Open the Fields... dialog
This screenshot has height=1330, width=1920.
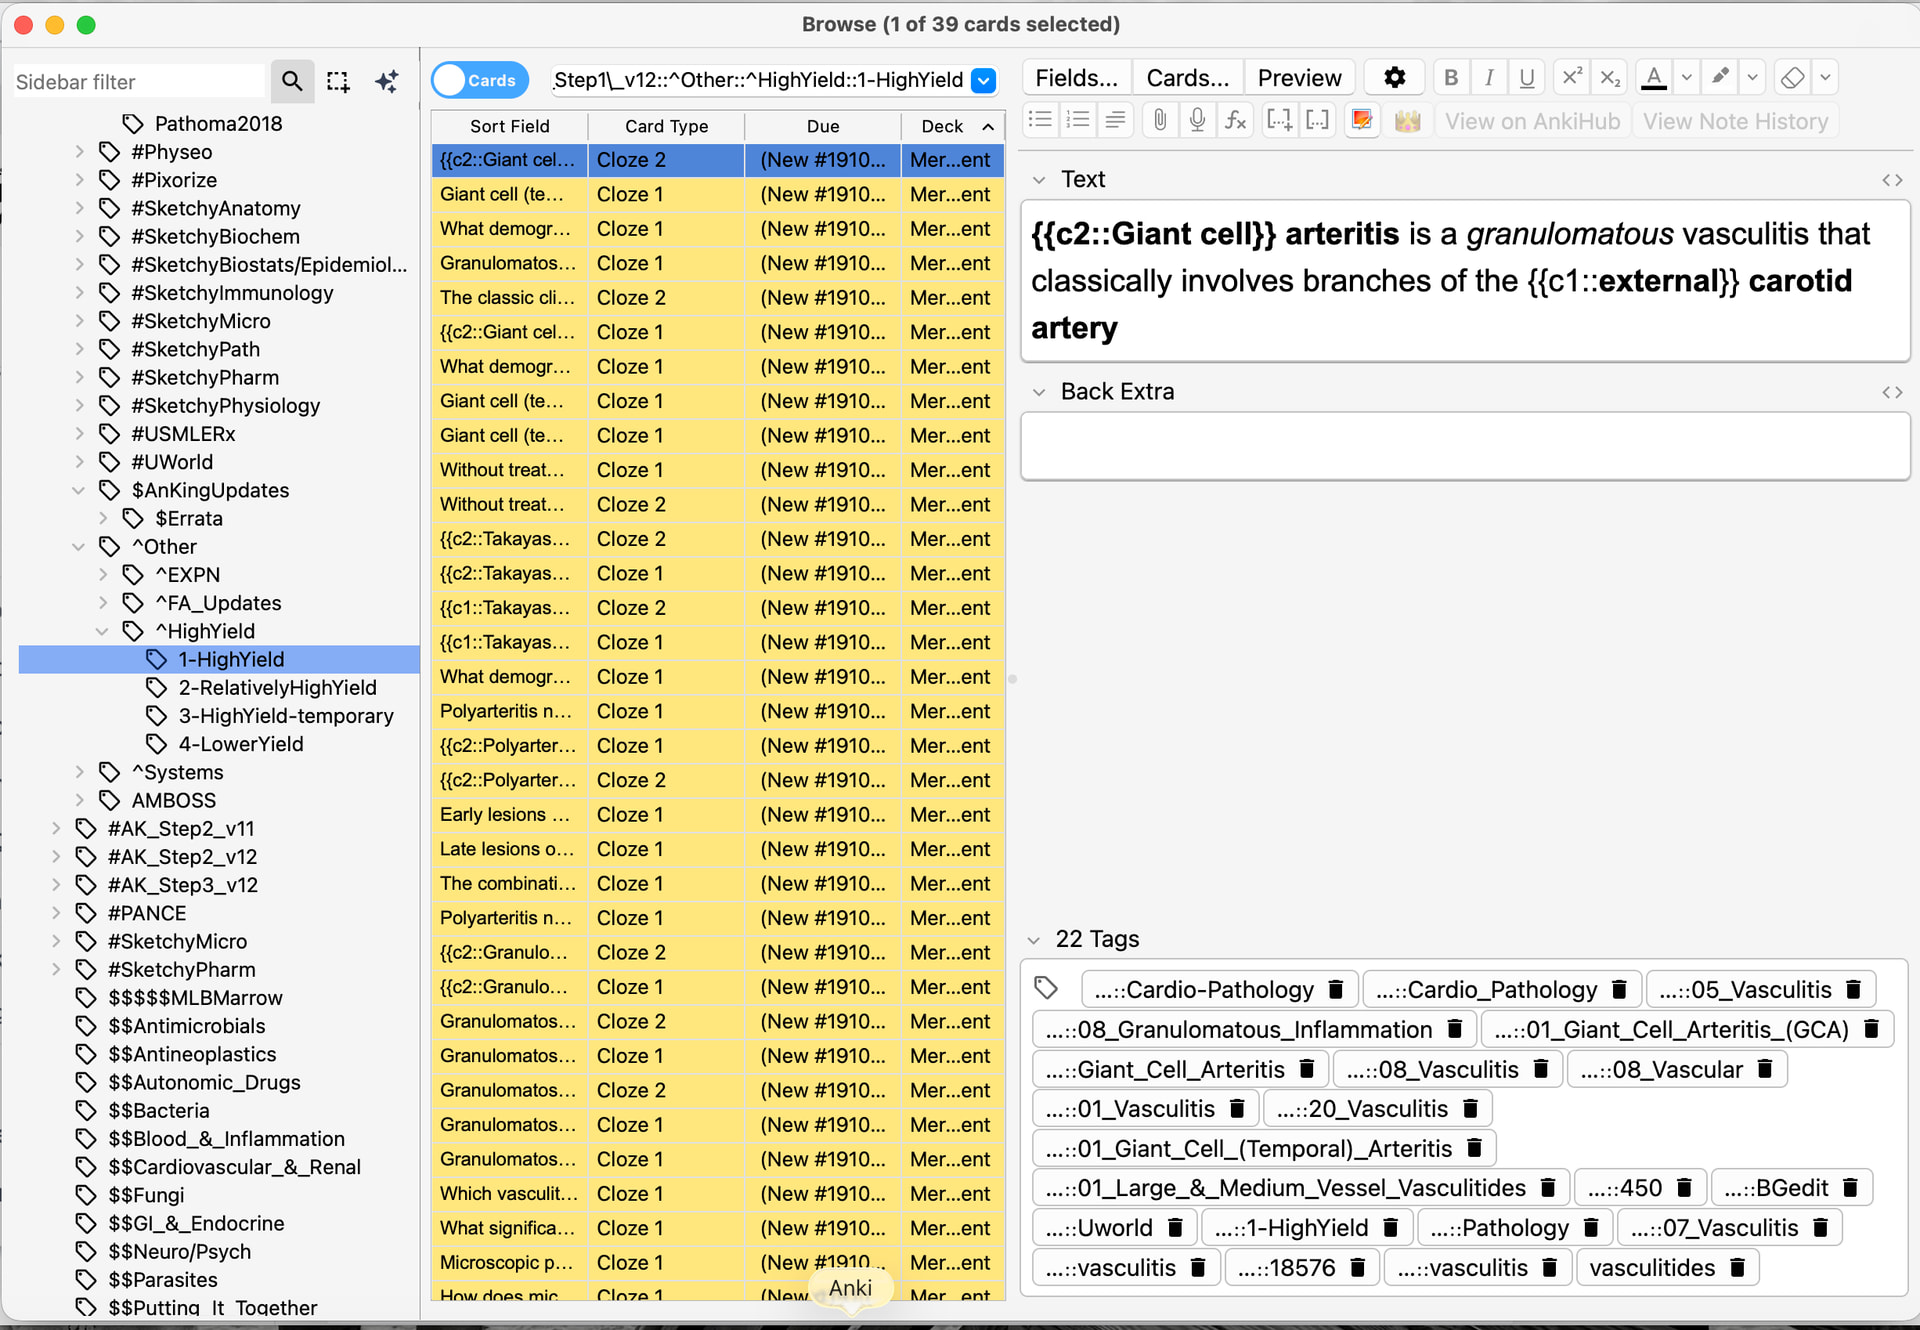pos(1076,78)
